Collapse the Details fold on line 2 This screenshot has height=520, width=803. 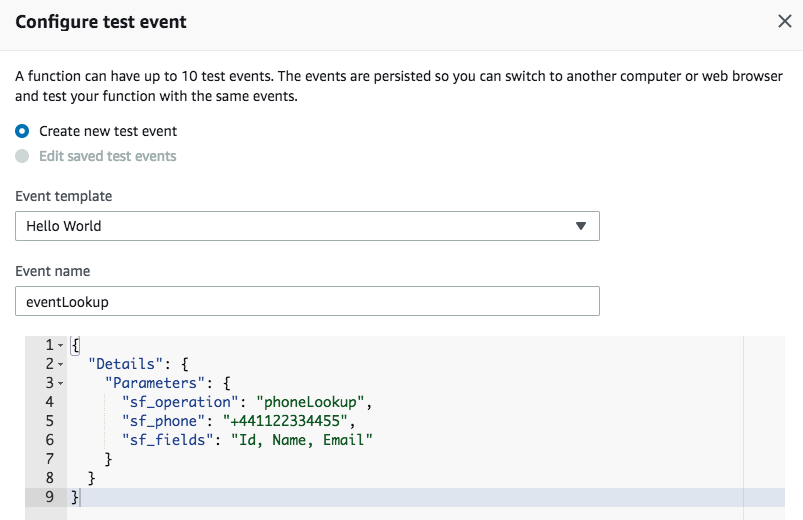coord(60,364)
